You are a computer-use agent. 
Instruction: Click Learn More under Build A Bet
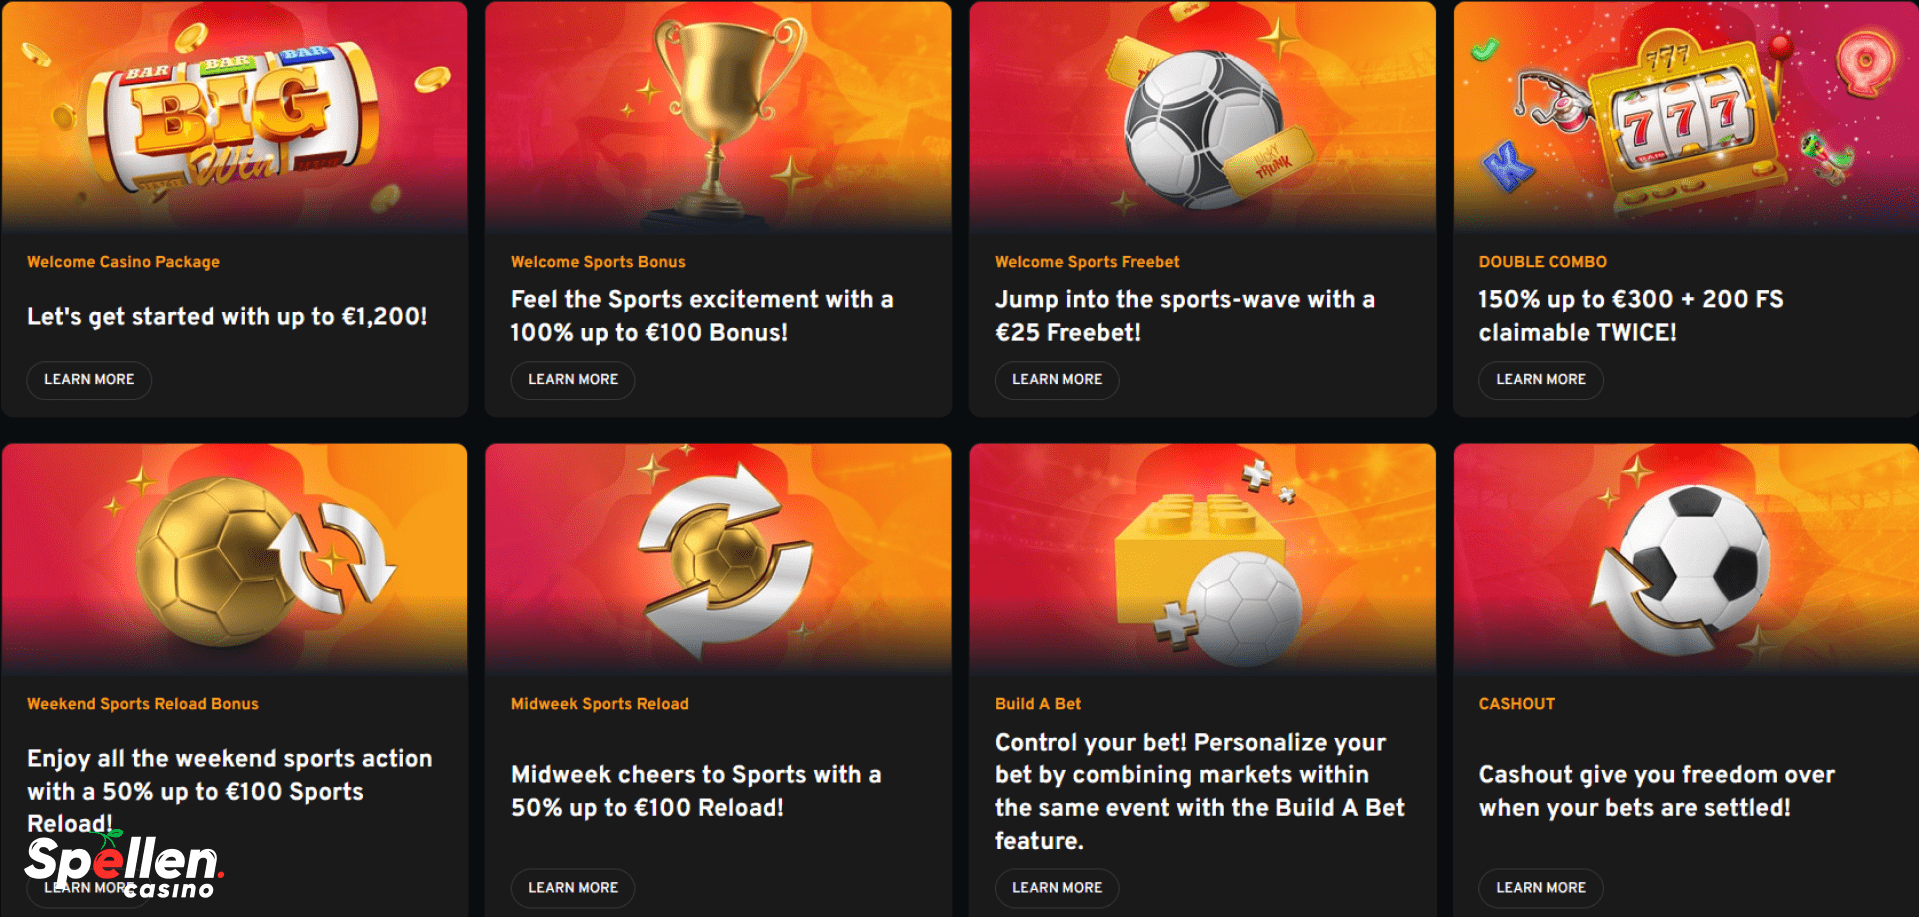click(1057, 888)
